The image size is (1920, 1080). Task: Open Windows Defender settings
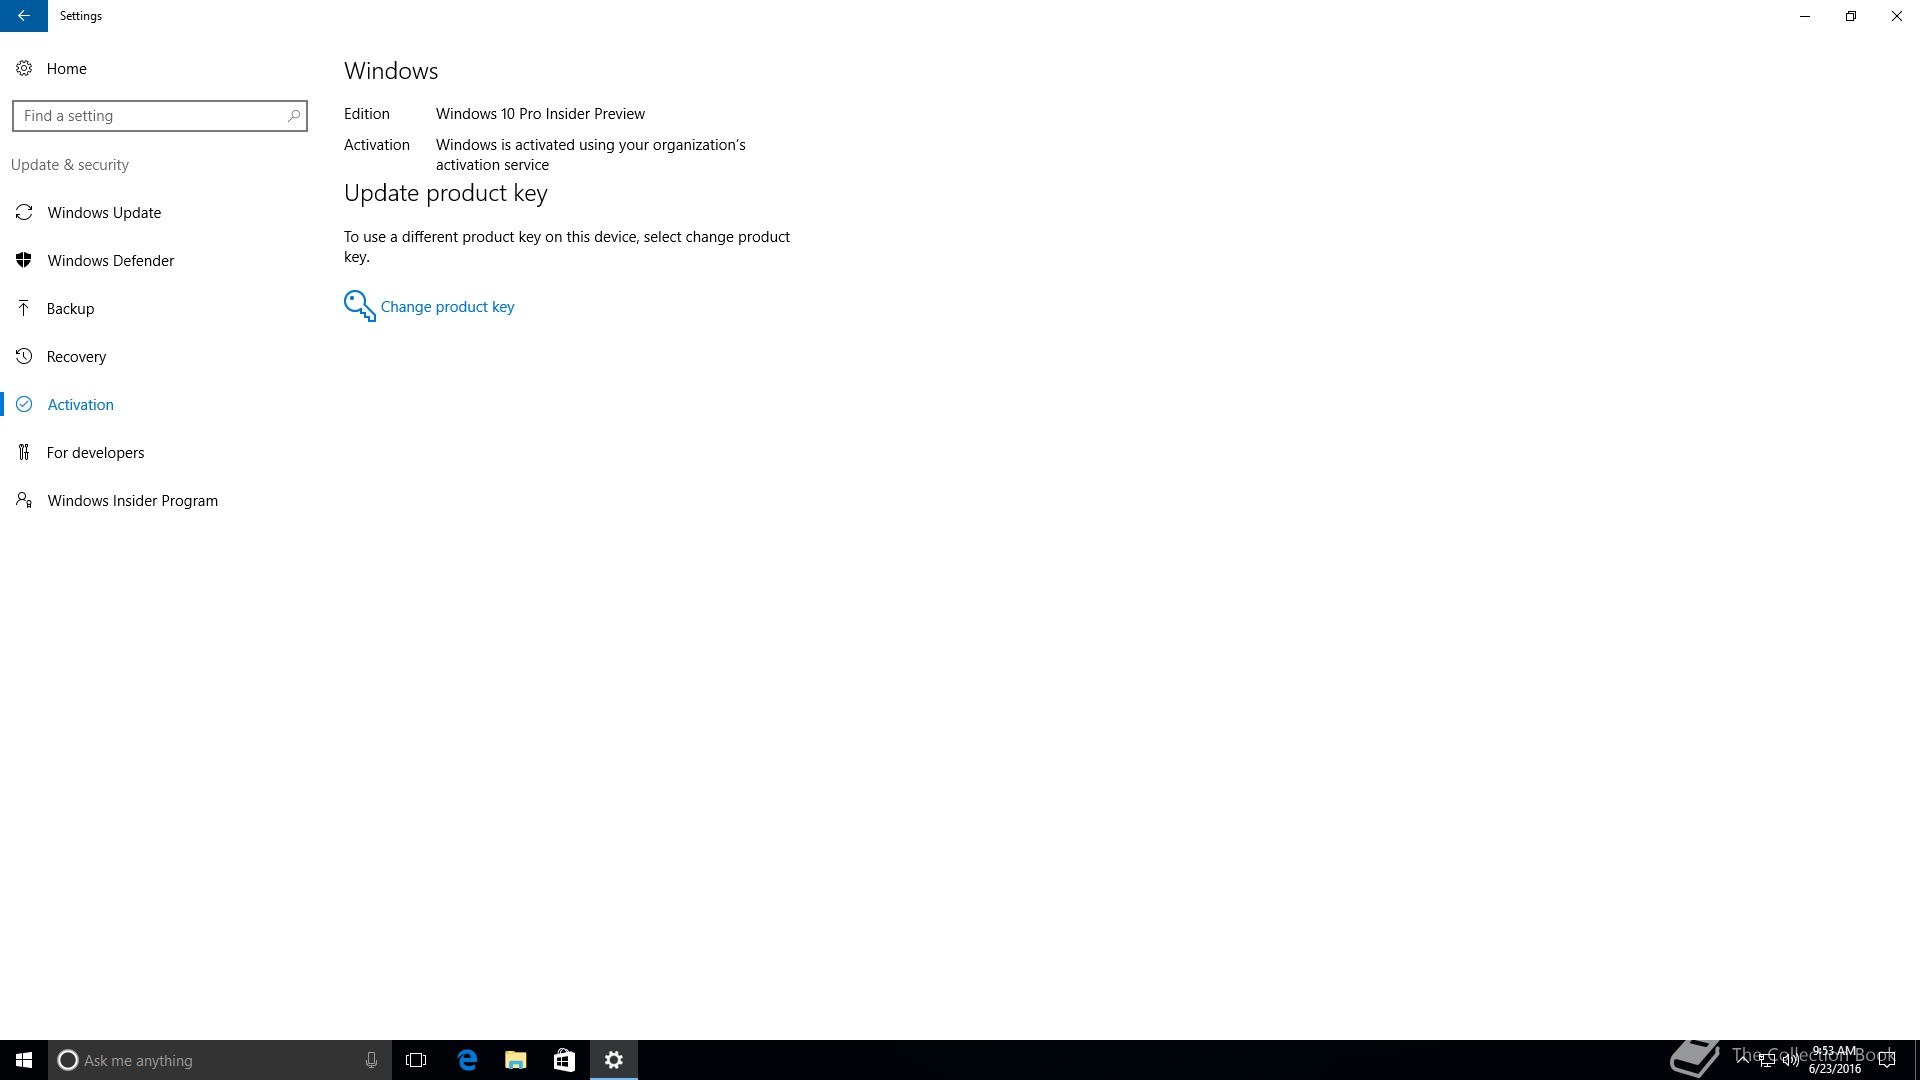110,260
